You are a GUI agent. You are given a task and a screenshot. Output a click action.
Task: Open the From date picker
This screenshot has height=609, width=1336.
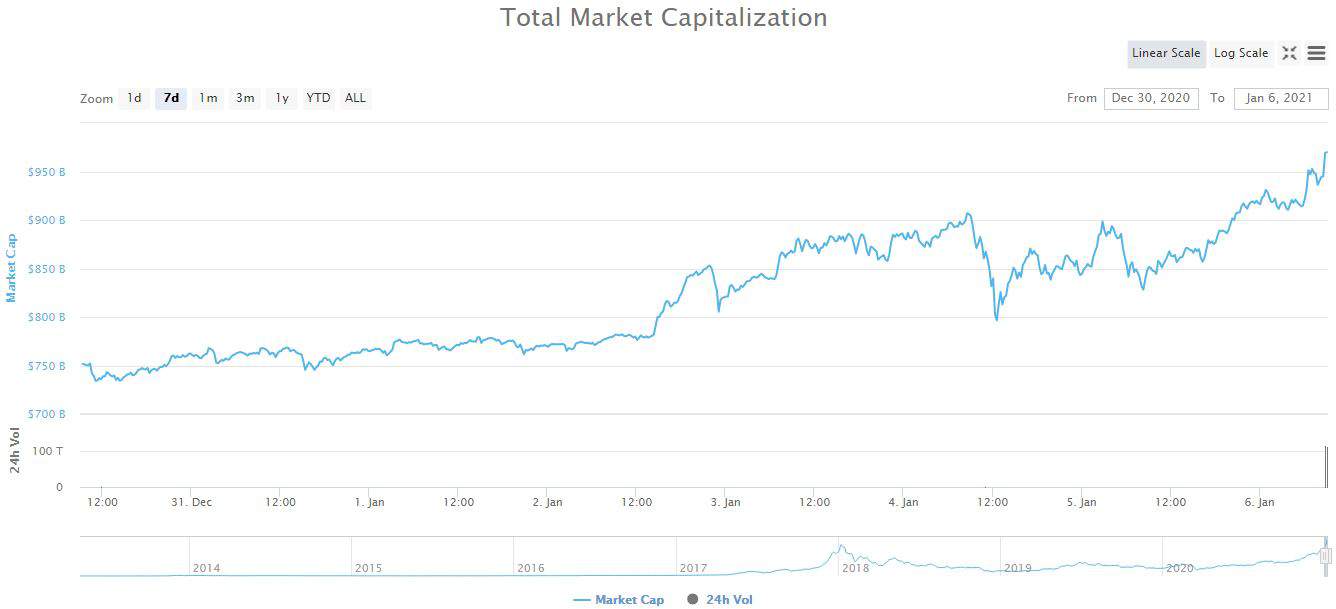[x=1150, y=98]
